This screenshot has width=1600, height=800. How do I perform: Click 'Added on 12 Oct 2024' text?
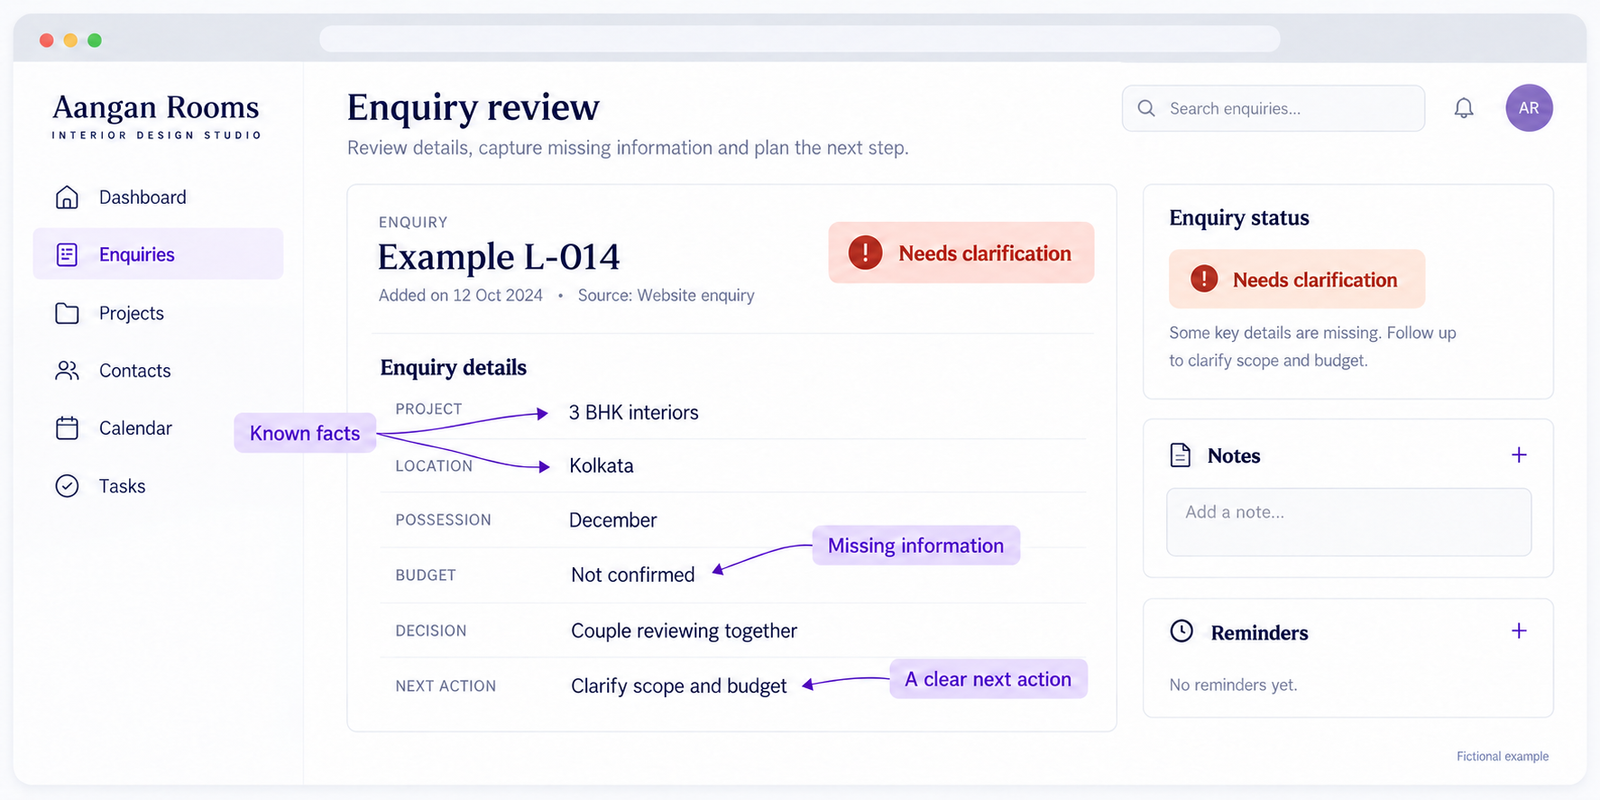click(x=460, y=296)
